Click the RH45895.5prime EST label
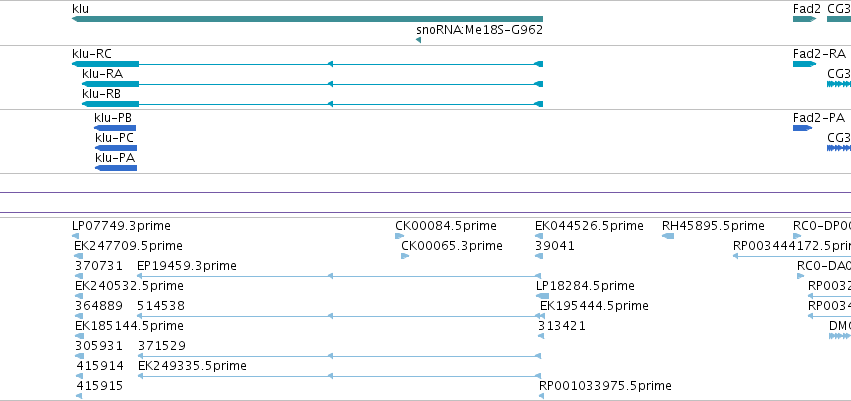This screenshot has height=401, width=851. [x=713, y=226]
